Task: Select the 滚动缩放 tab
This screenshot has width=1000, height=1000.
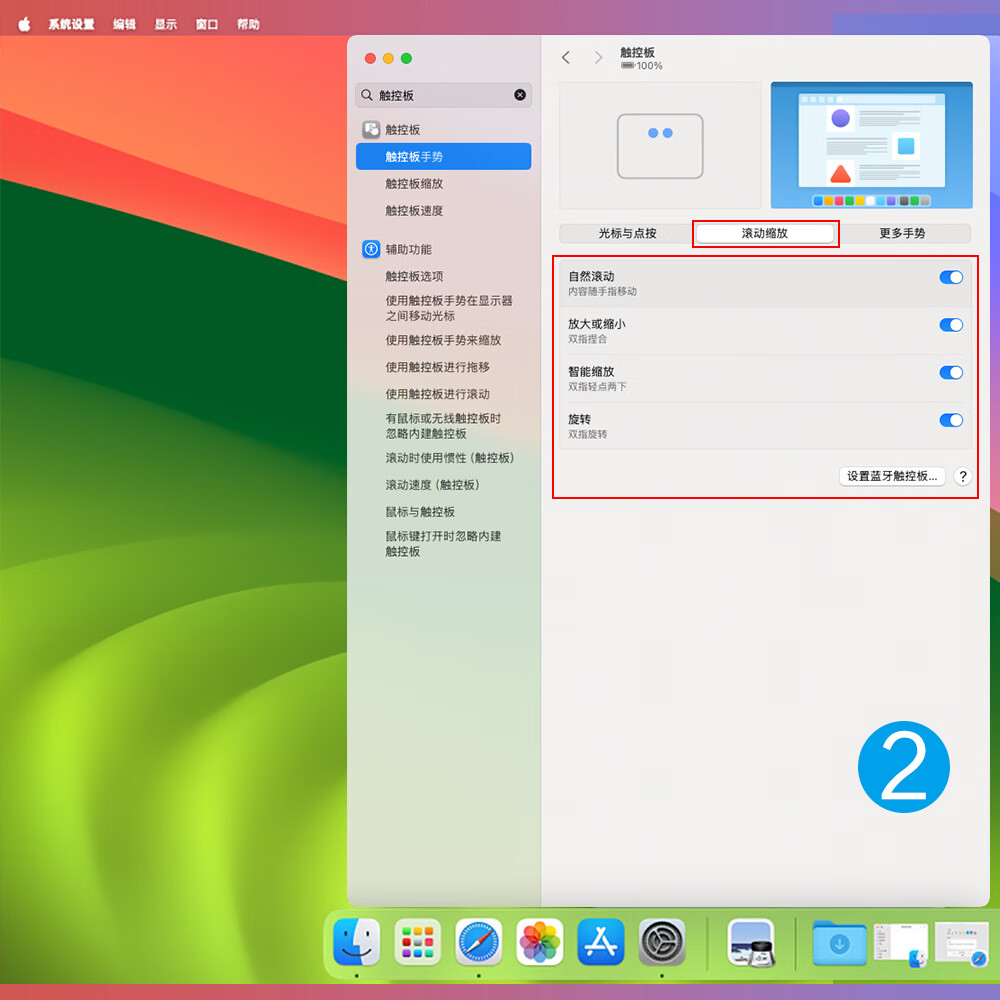Action: click(x=765, y=233)
